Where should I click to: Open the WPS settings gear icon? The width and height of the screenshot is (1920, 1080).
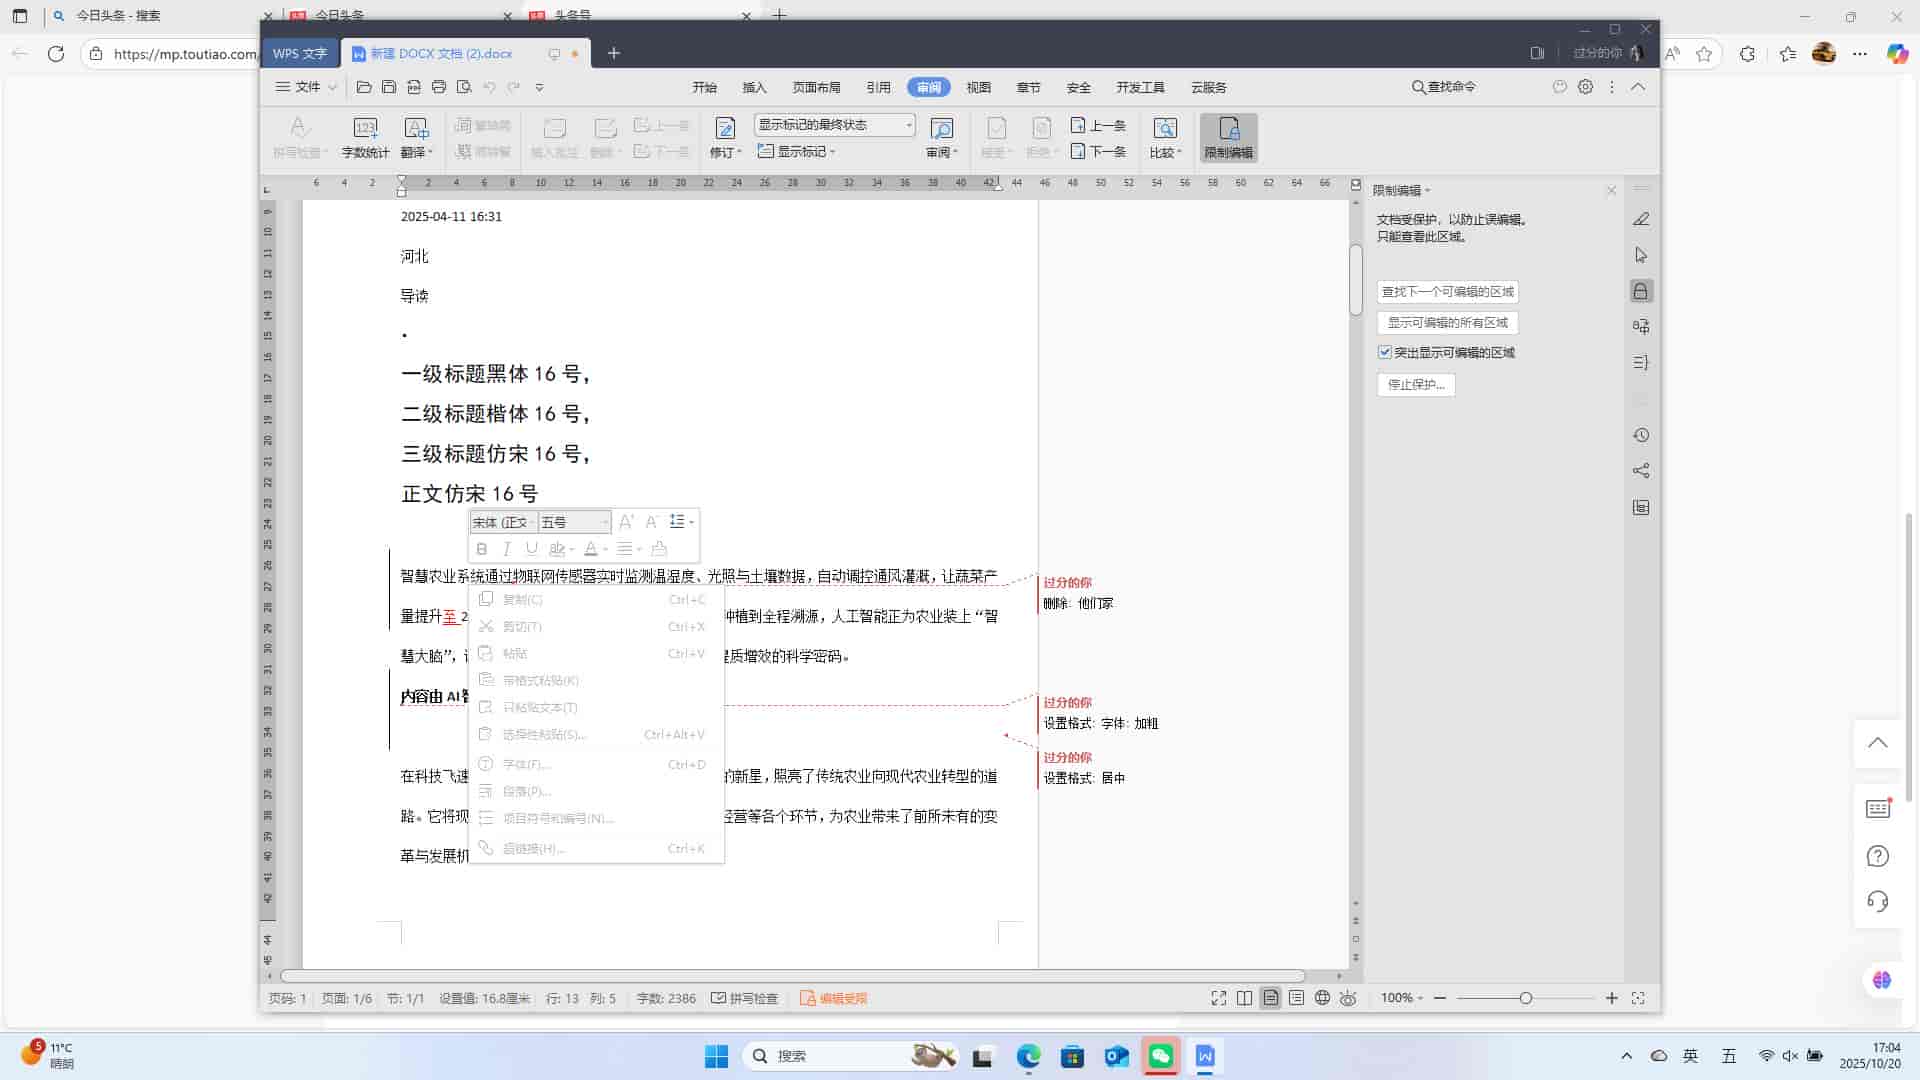(1585, 87)
